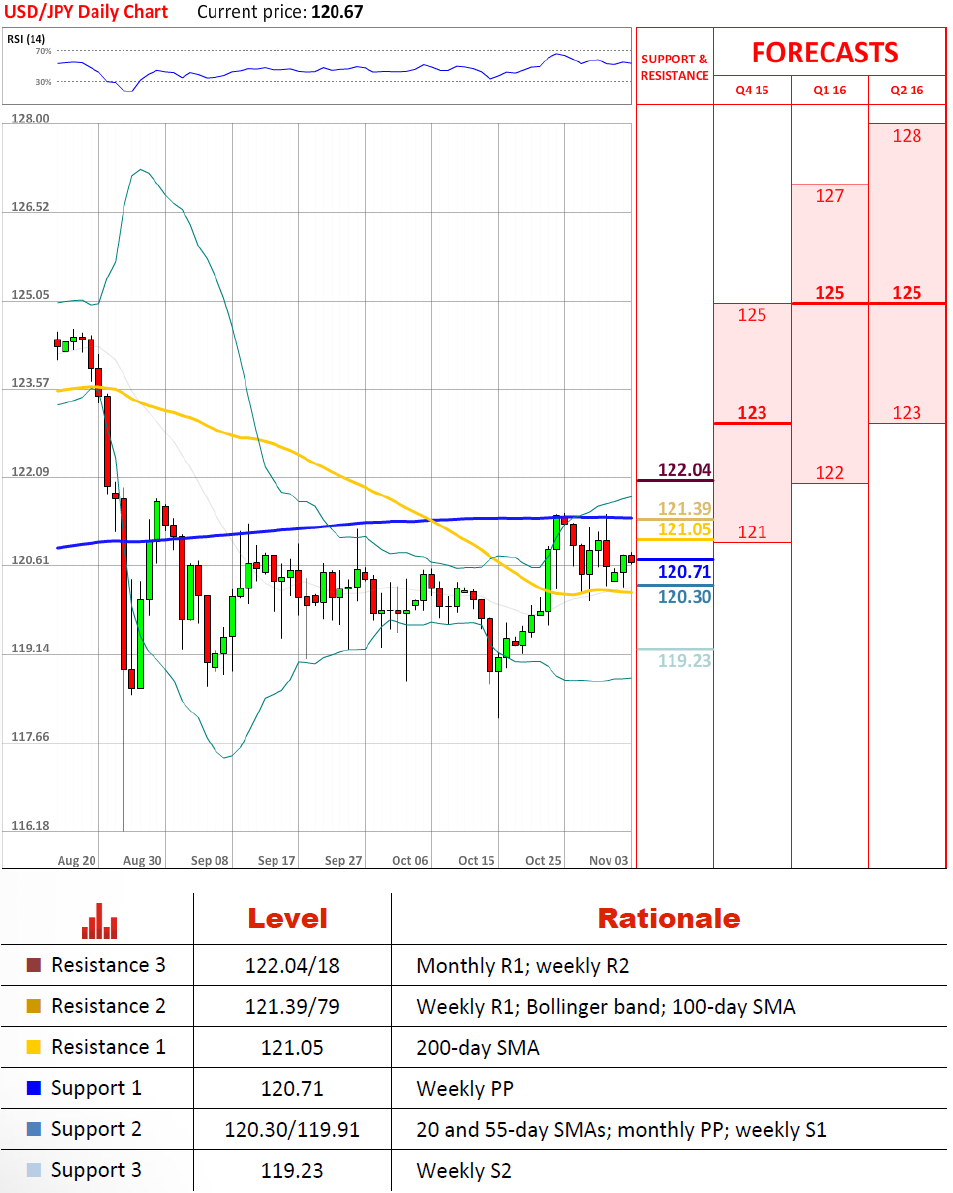Image resolution: width=953 pixels, height=1193 pixels.
Task: Click the 'Weekly PP' rationale cell
Action: pos(465,1090)
